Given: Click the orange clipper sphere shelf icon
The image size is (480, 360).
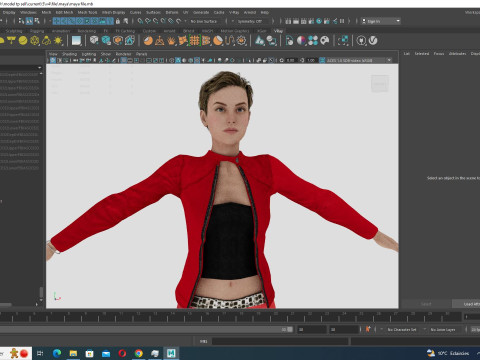Looking at the screenshot, I should click(218, 41).
